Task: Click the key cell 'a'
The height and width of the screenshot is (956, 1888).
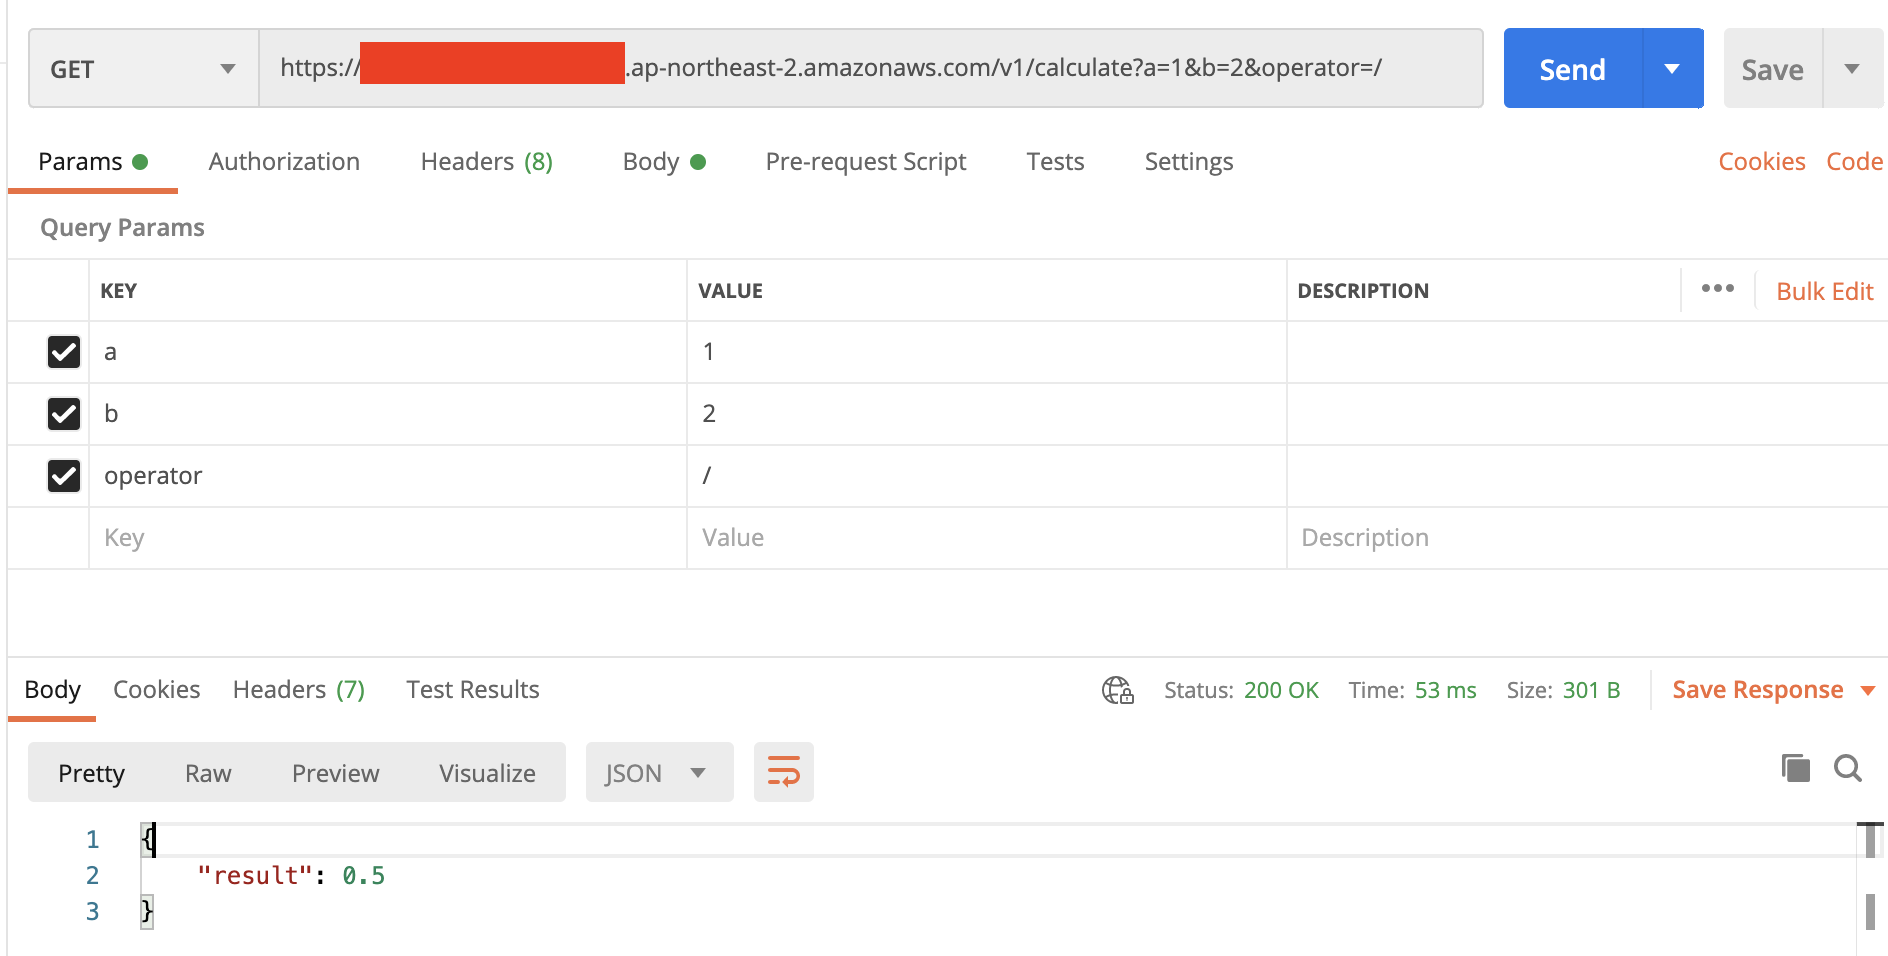Action: pyautogui.click(x=388, y=352)
